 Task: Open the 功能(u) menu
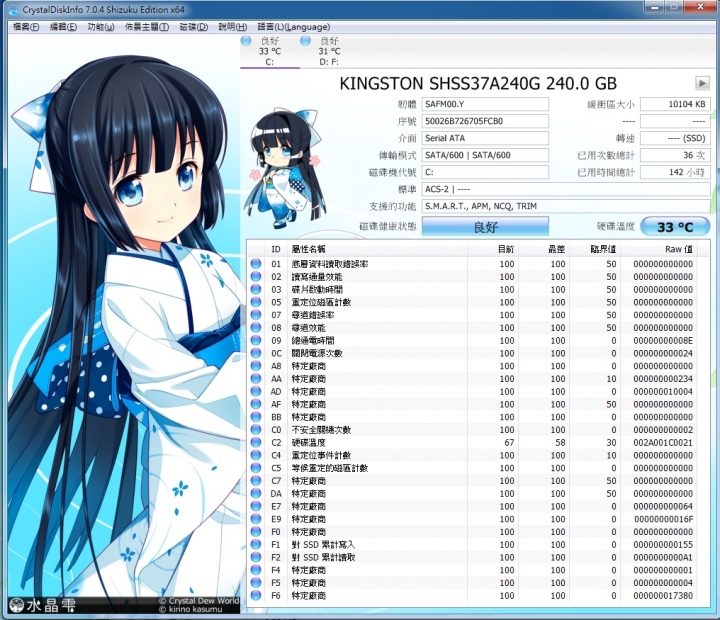(x=101, y=27)
